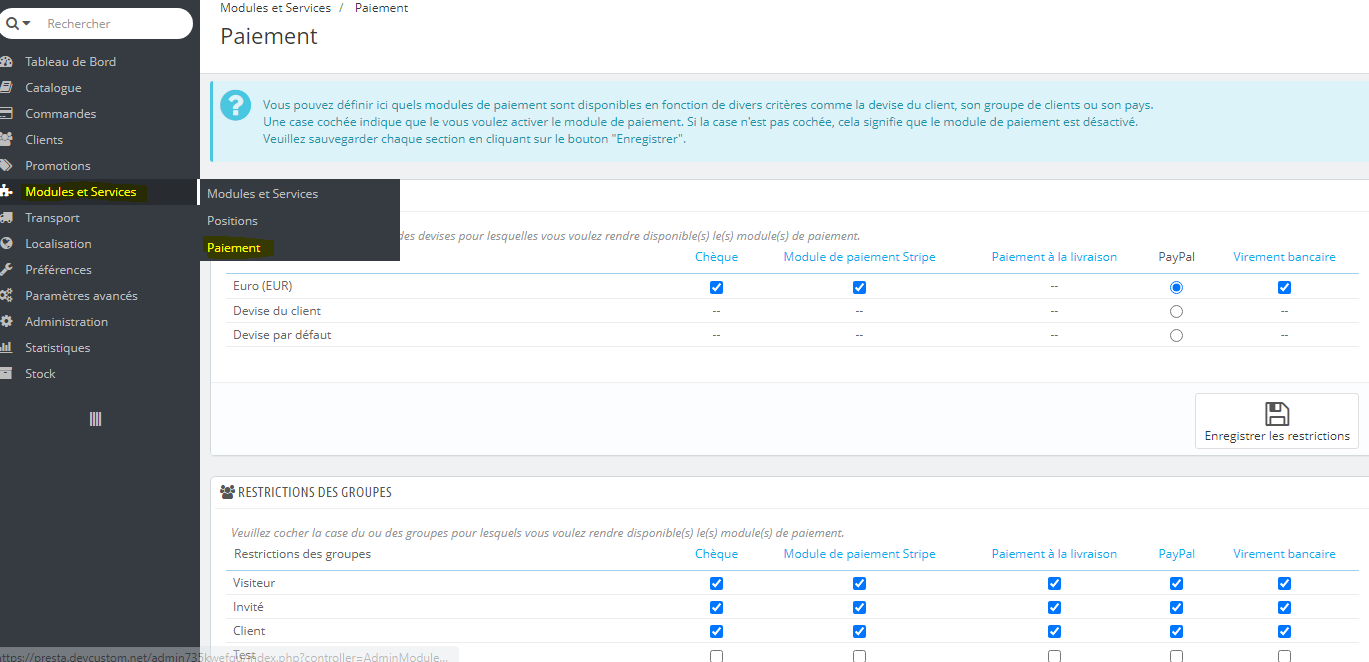Open Transport menu item
Image resolution: width=1369 pixels, height=662 pixels.
(x=52, y=217)
